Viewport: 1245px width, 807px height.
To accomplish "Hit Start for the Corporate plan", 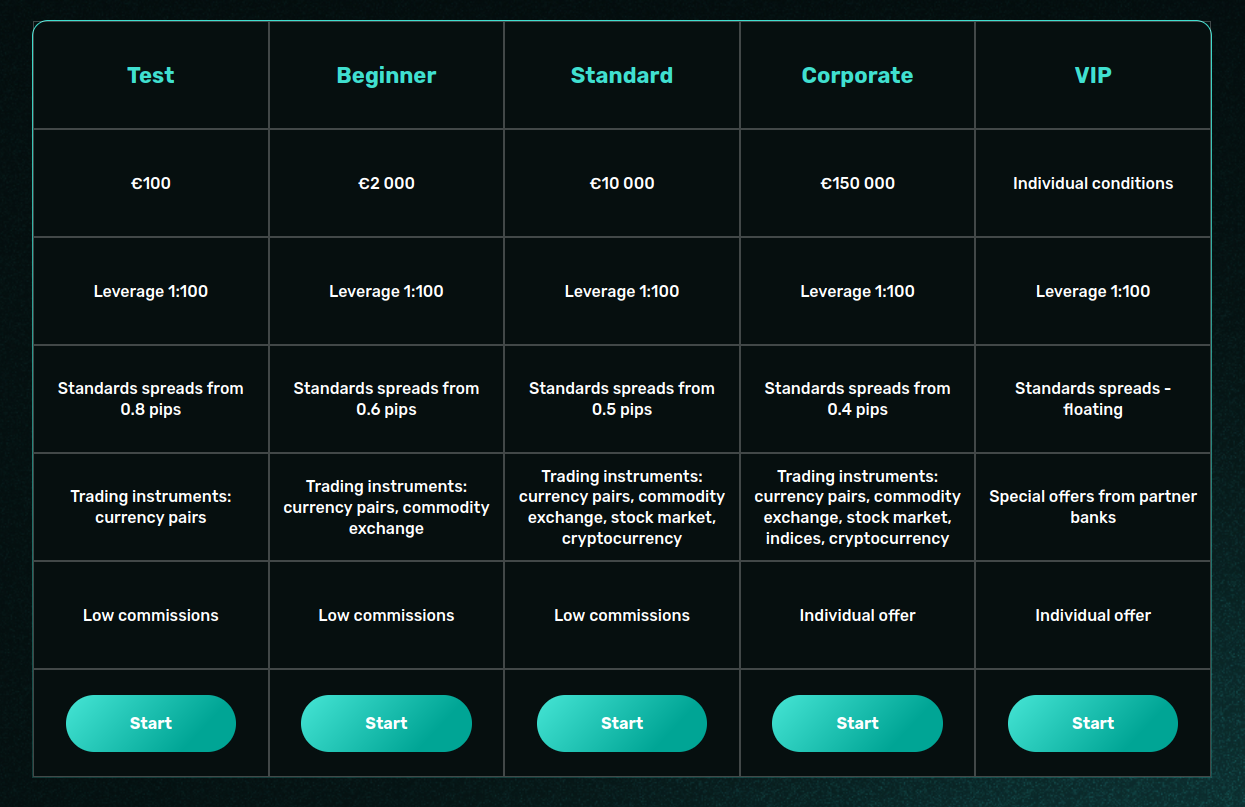I will tap(857, 723).
